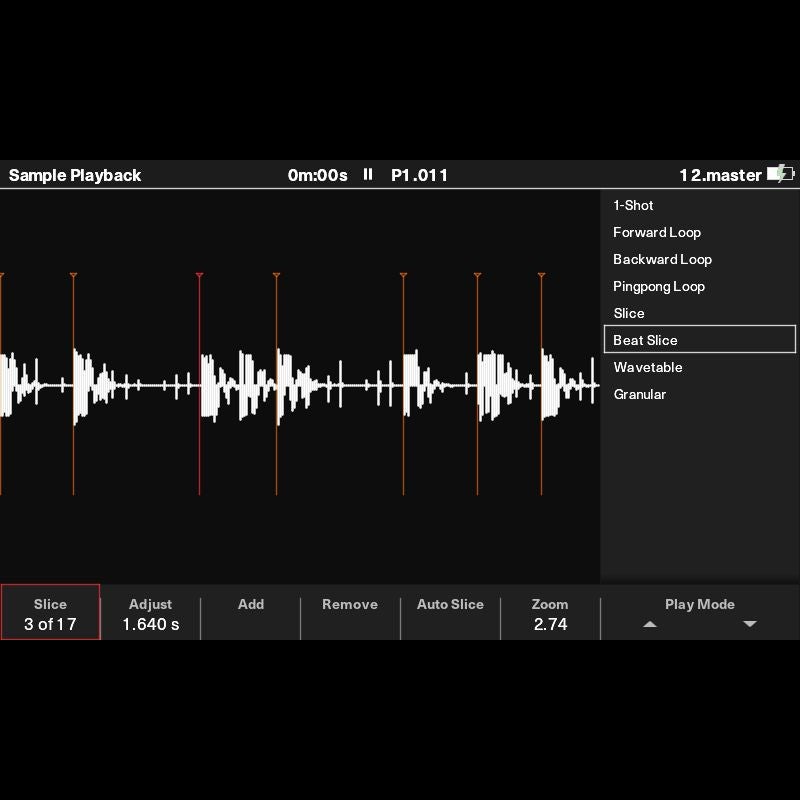Screen dimensions: 800x800
Task: Click the Play Mode up arrow
Action: [x=649, y=624]
